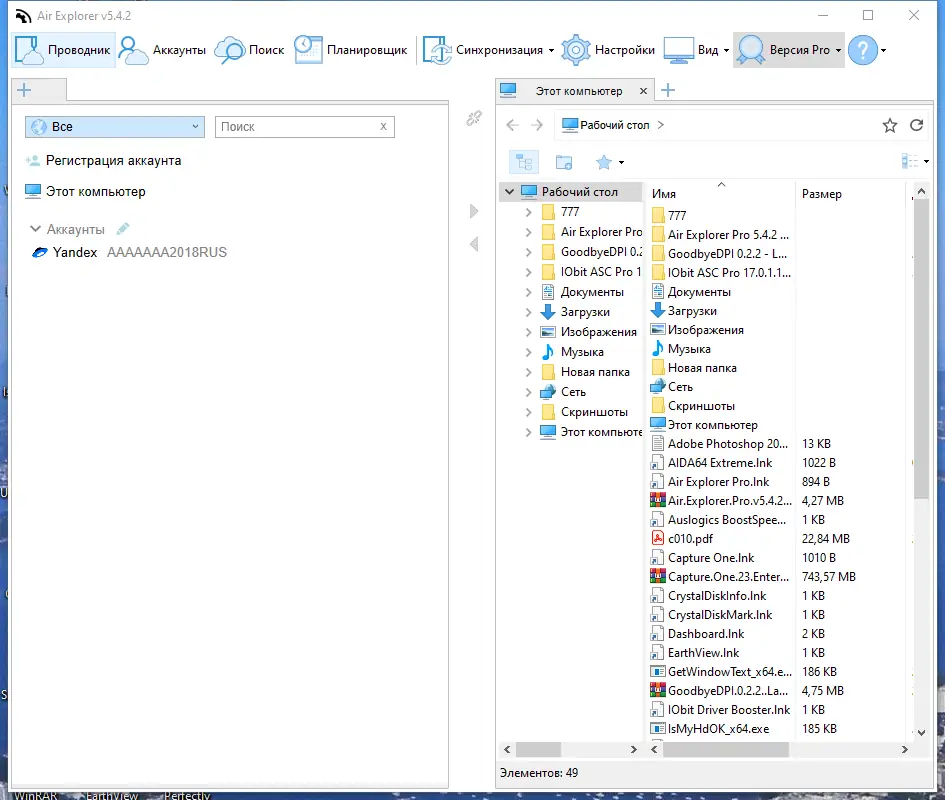Expand the Сеть node in tree
This screenshot has width=945, height=800.
[x=529, y=392]
